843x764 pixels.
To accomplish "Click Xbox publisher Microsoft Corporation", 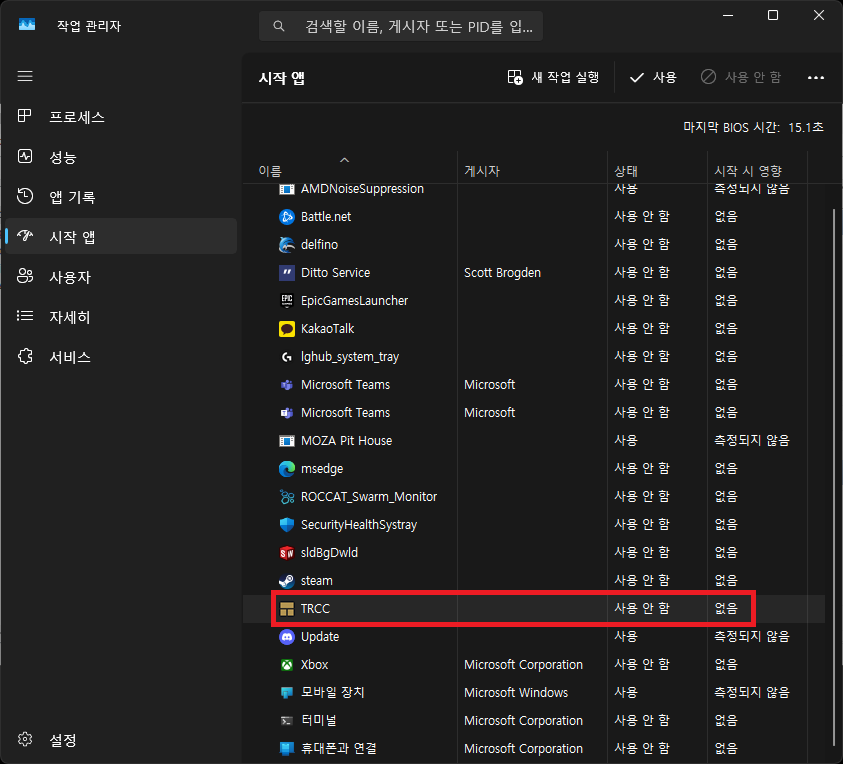I will point(523,665).
